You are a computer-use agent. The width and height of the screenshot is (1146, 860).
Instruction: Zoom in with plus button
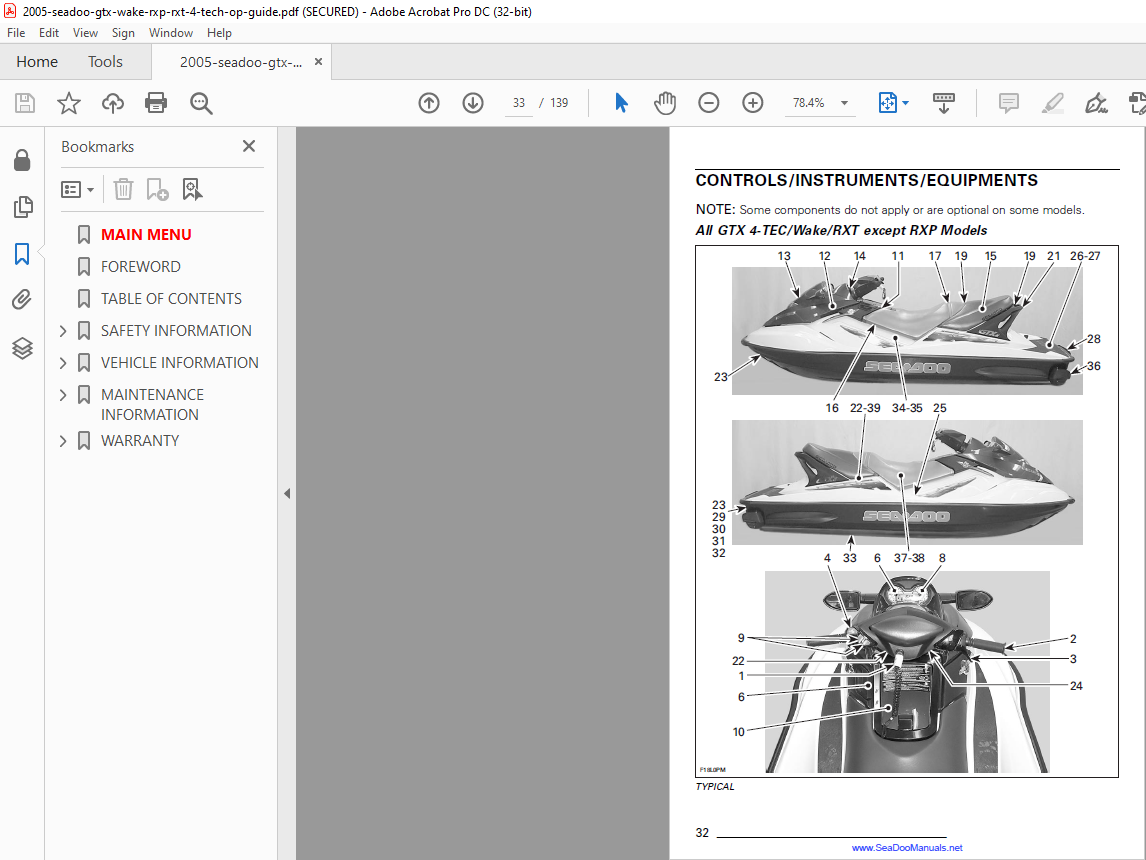[752, 103]
